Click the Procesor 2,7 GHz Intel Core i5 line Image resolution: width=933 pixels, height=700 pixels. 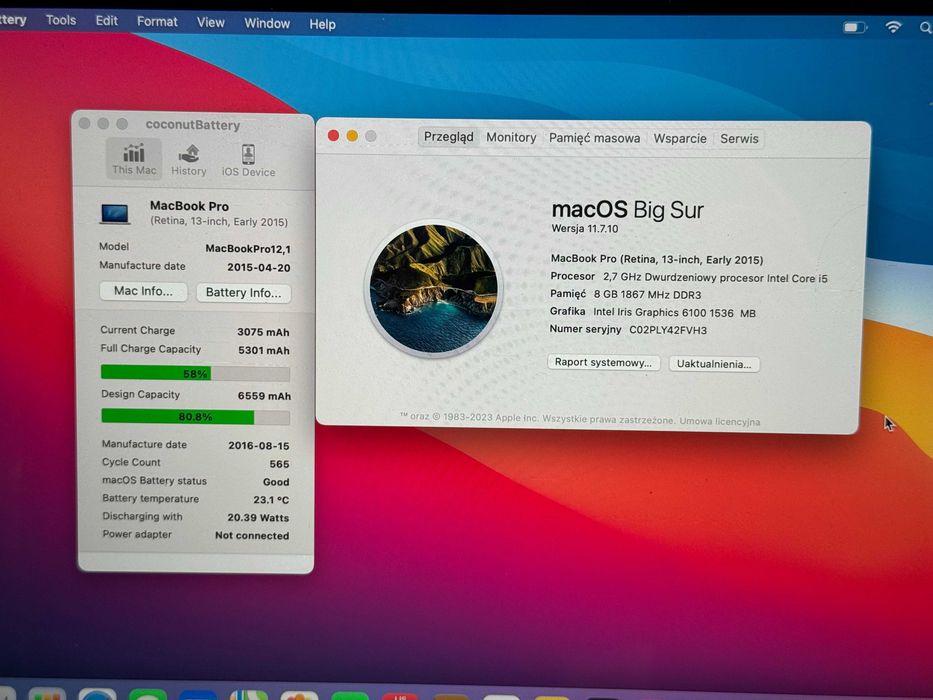pos(689,277)
